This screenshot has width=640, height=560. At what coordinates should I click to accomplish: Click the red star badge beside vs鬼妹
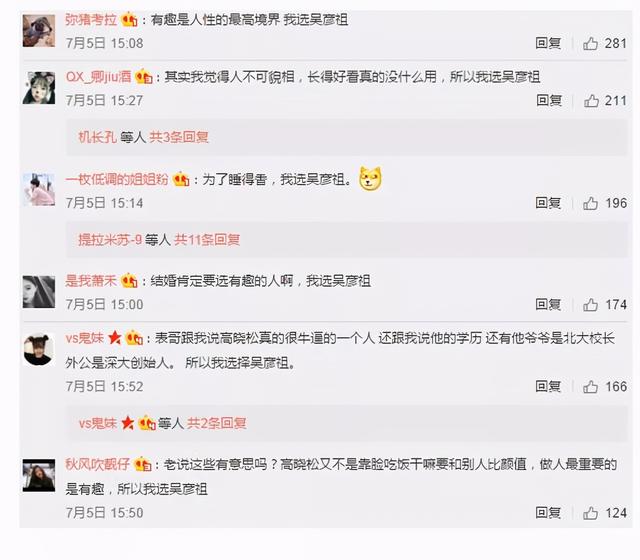115,338
